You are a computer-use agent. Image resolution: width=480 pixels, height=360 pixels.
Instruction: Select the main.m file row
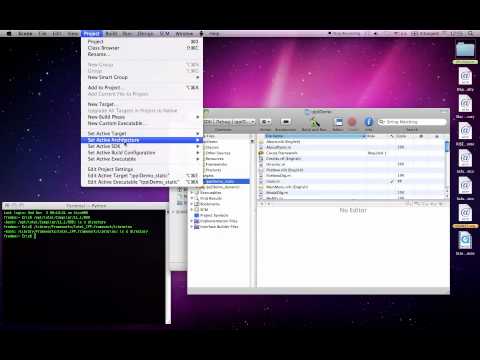352,181
